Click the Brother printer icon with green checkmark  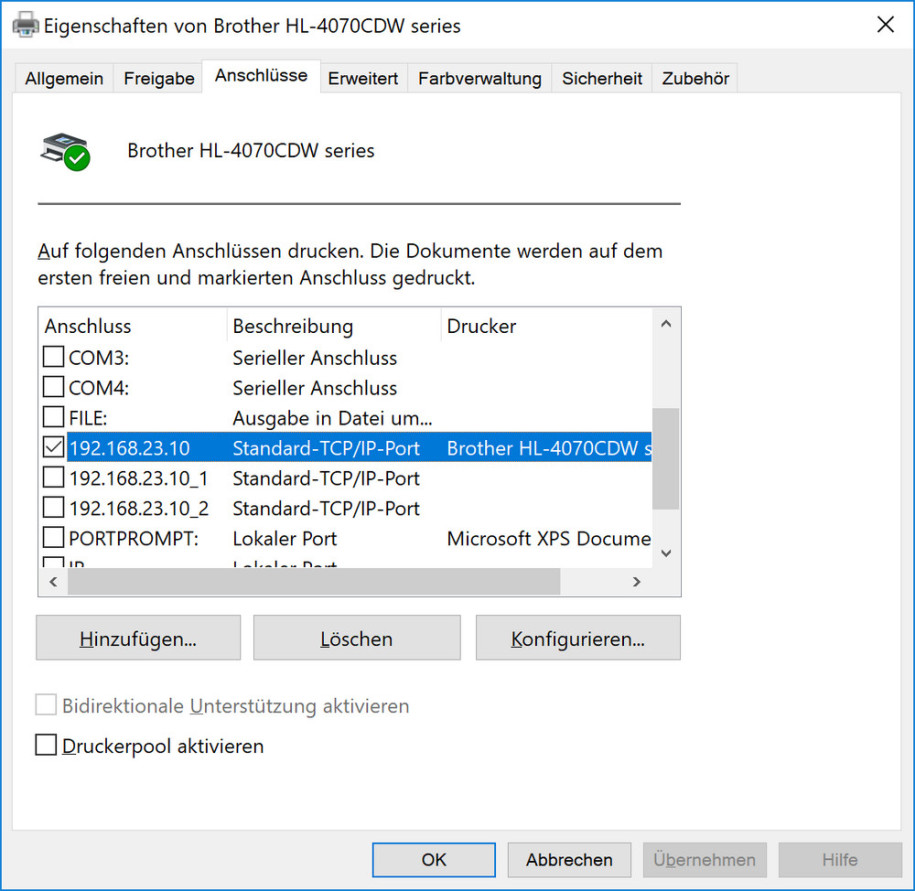pos(65,152)
